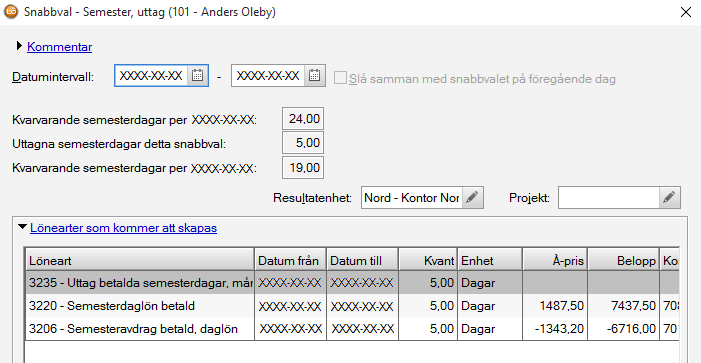Click Belopp cell 7437,50
The height and width of the screenshot is (363, 701).
624,306
